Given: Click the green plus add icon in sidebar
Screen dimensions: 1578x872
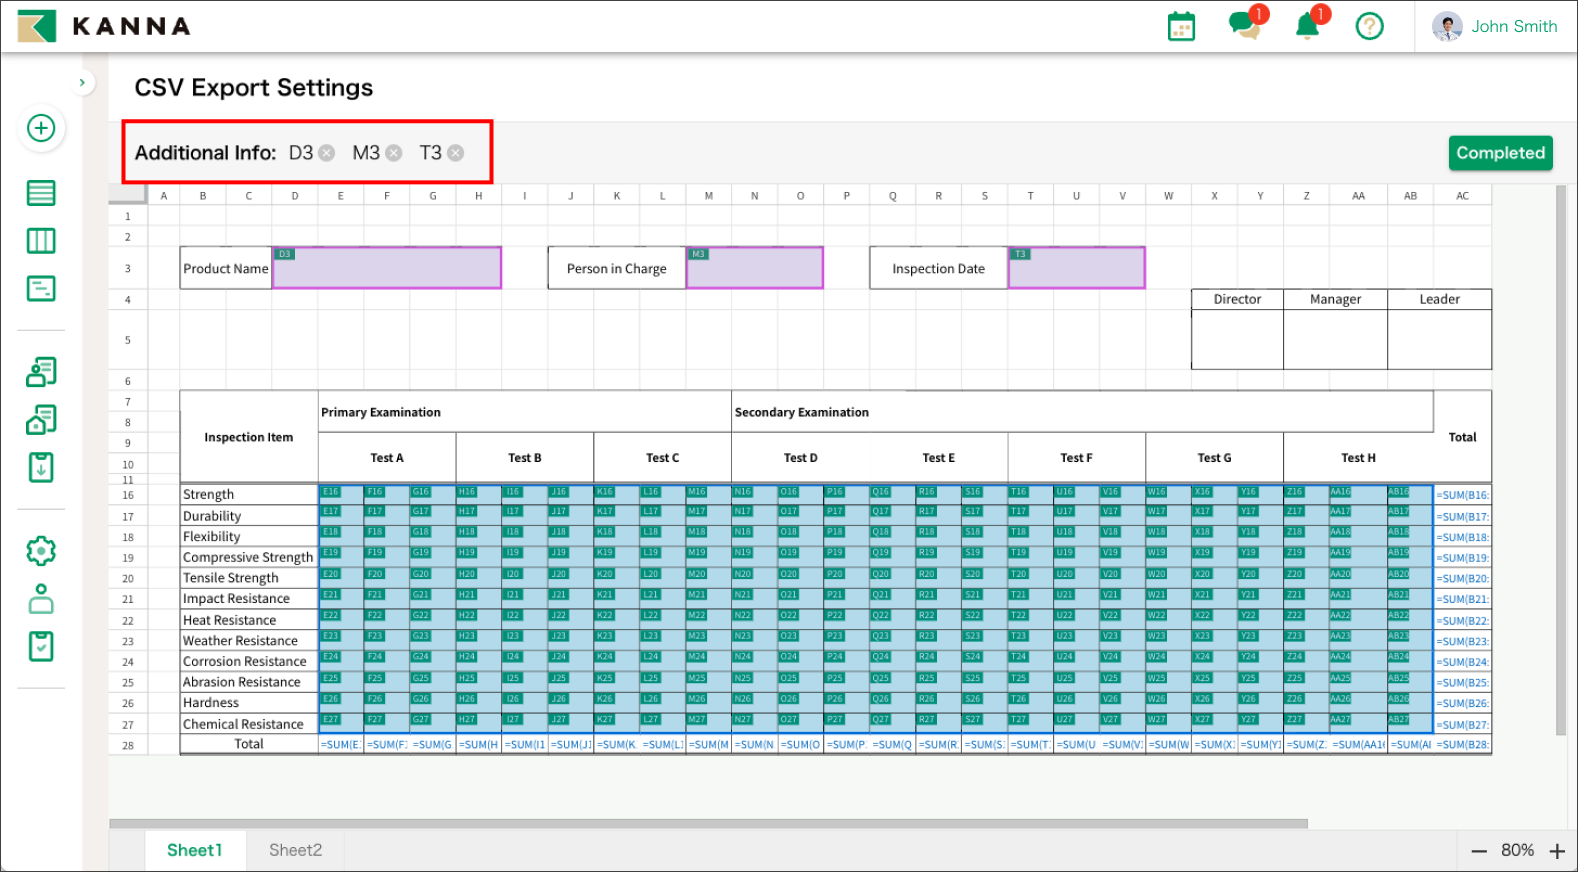Looking at the screenshot, I should pyautogui.click(x=41, y=128).
